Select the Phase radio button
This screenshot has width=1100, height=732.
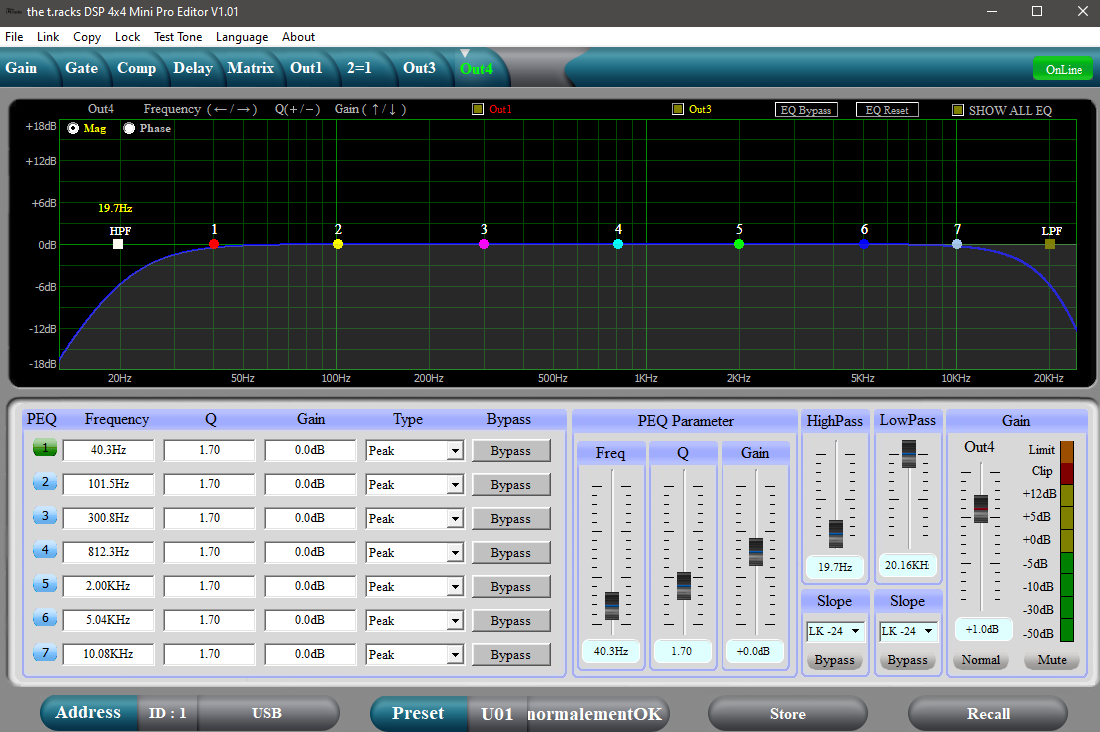tap(129, 128)
